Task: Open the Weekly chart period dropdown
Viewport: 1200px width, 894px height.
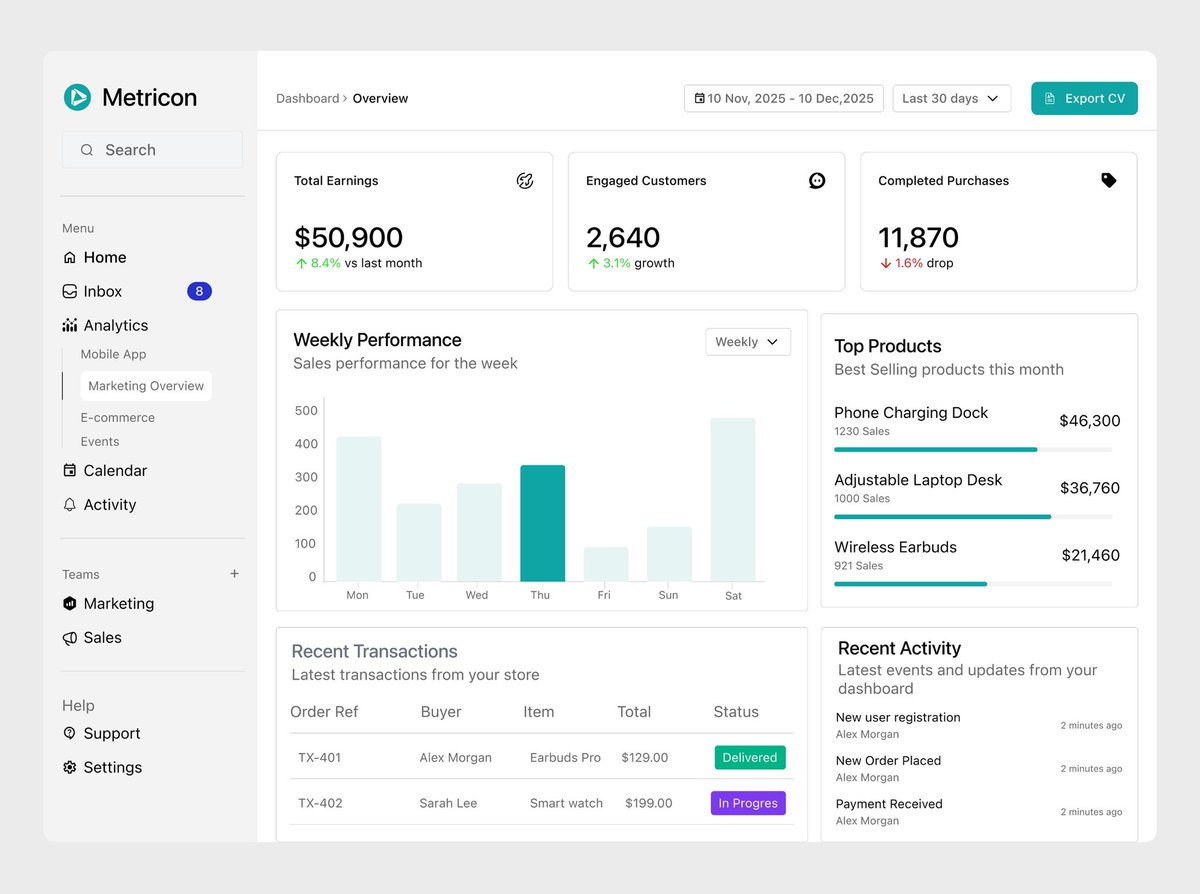Action: click(x=748, y=342)
